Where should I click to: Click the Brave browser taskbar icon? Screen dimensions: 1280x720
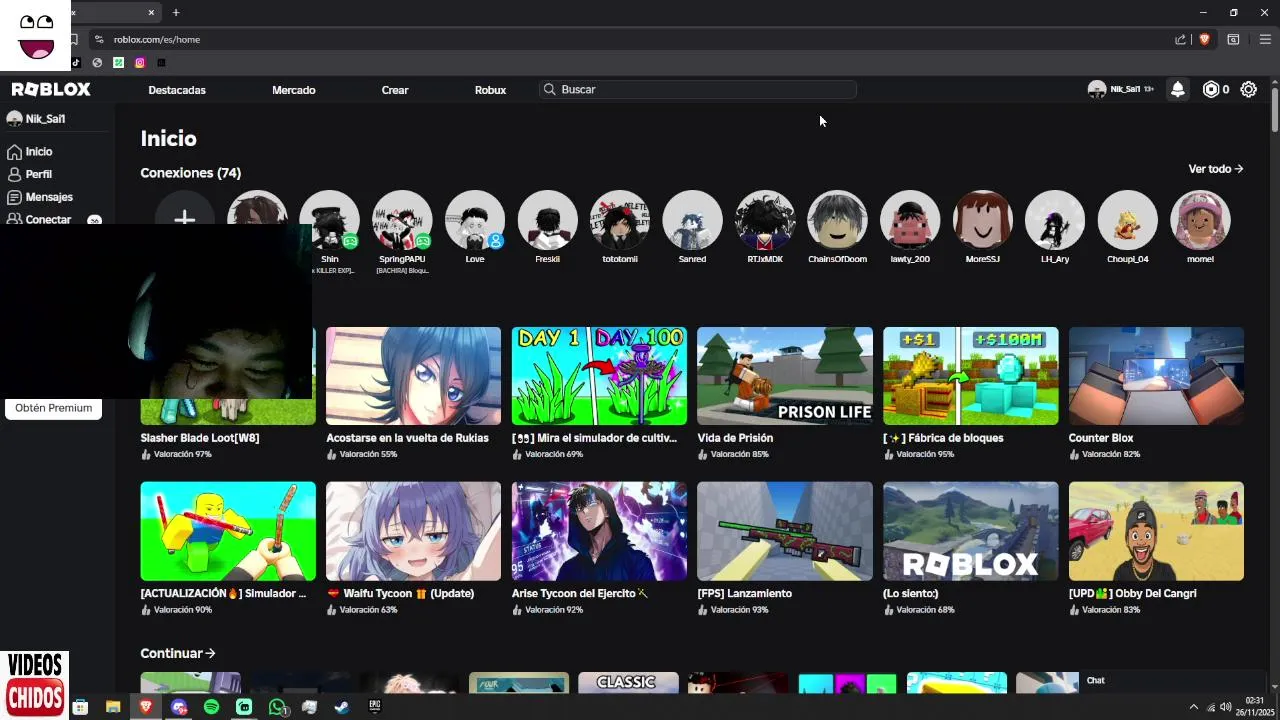coord(146,707)
